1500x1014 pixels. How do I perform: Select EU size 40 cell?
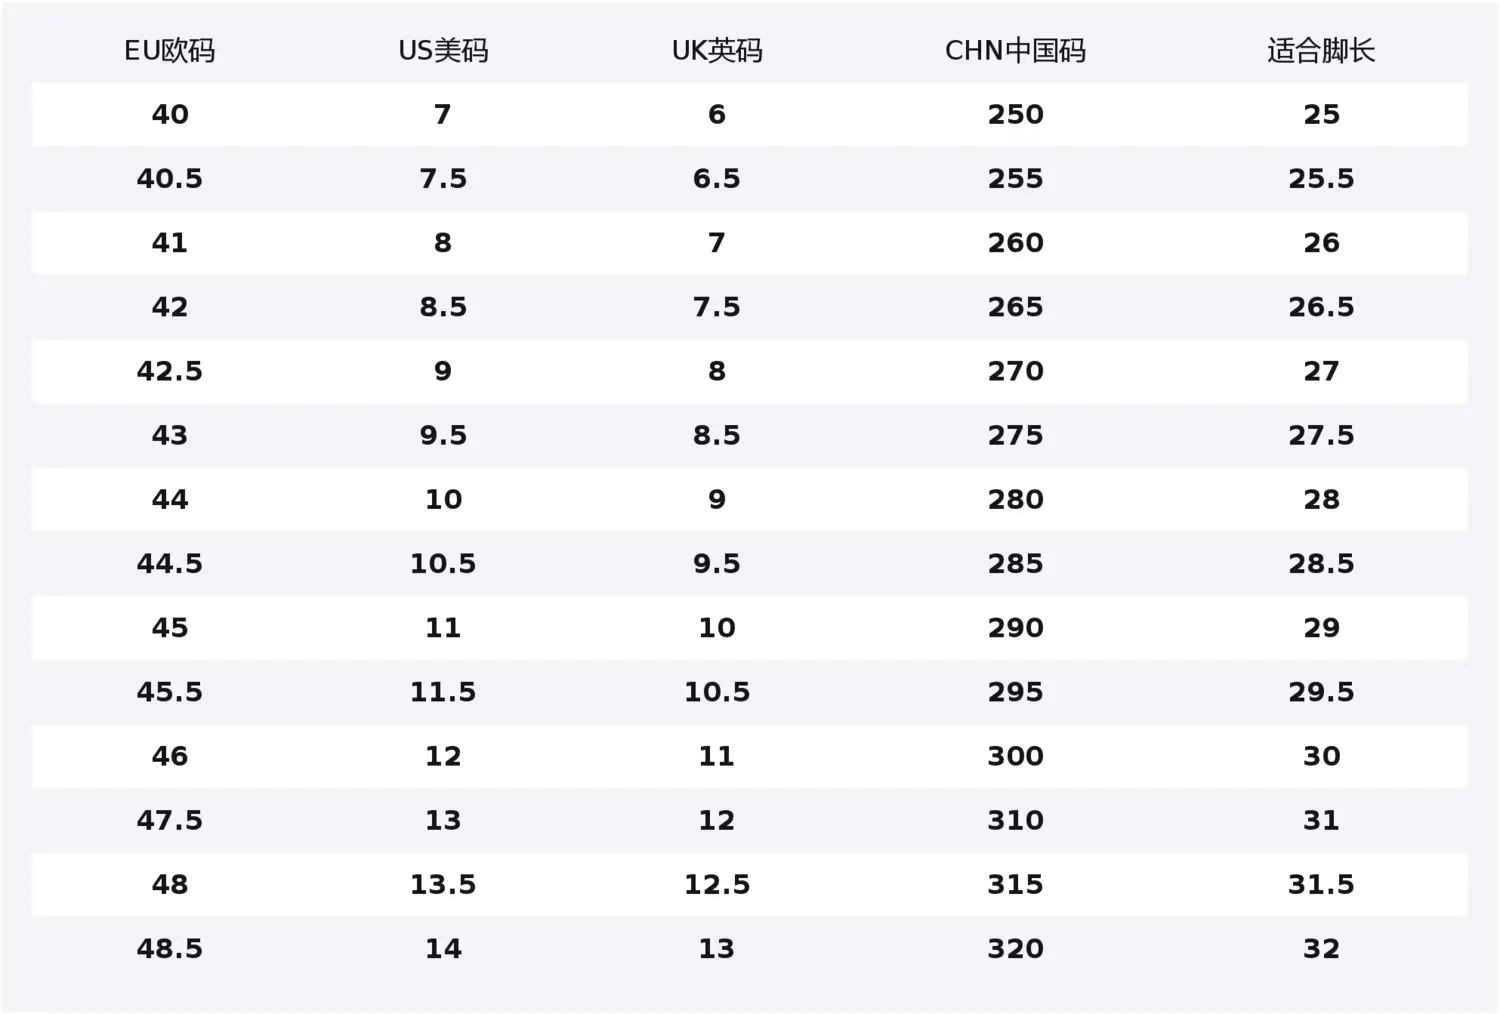point(170,115)
